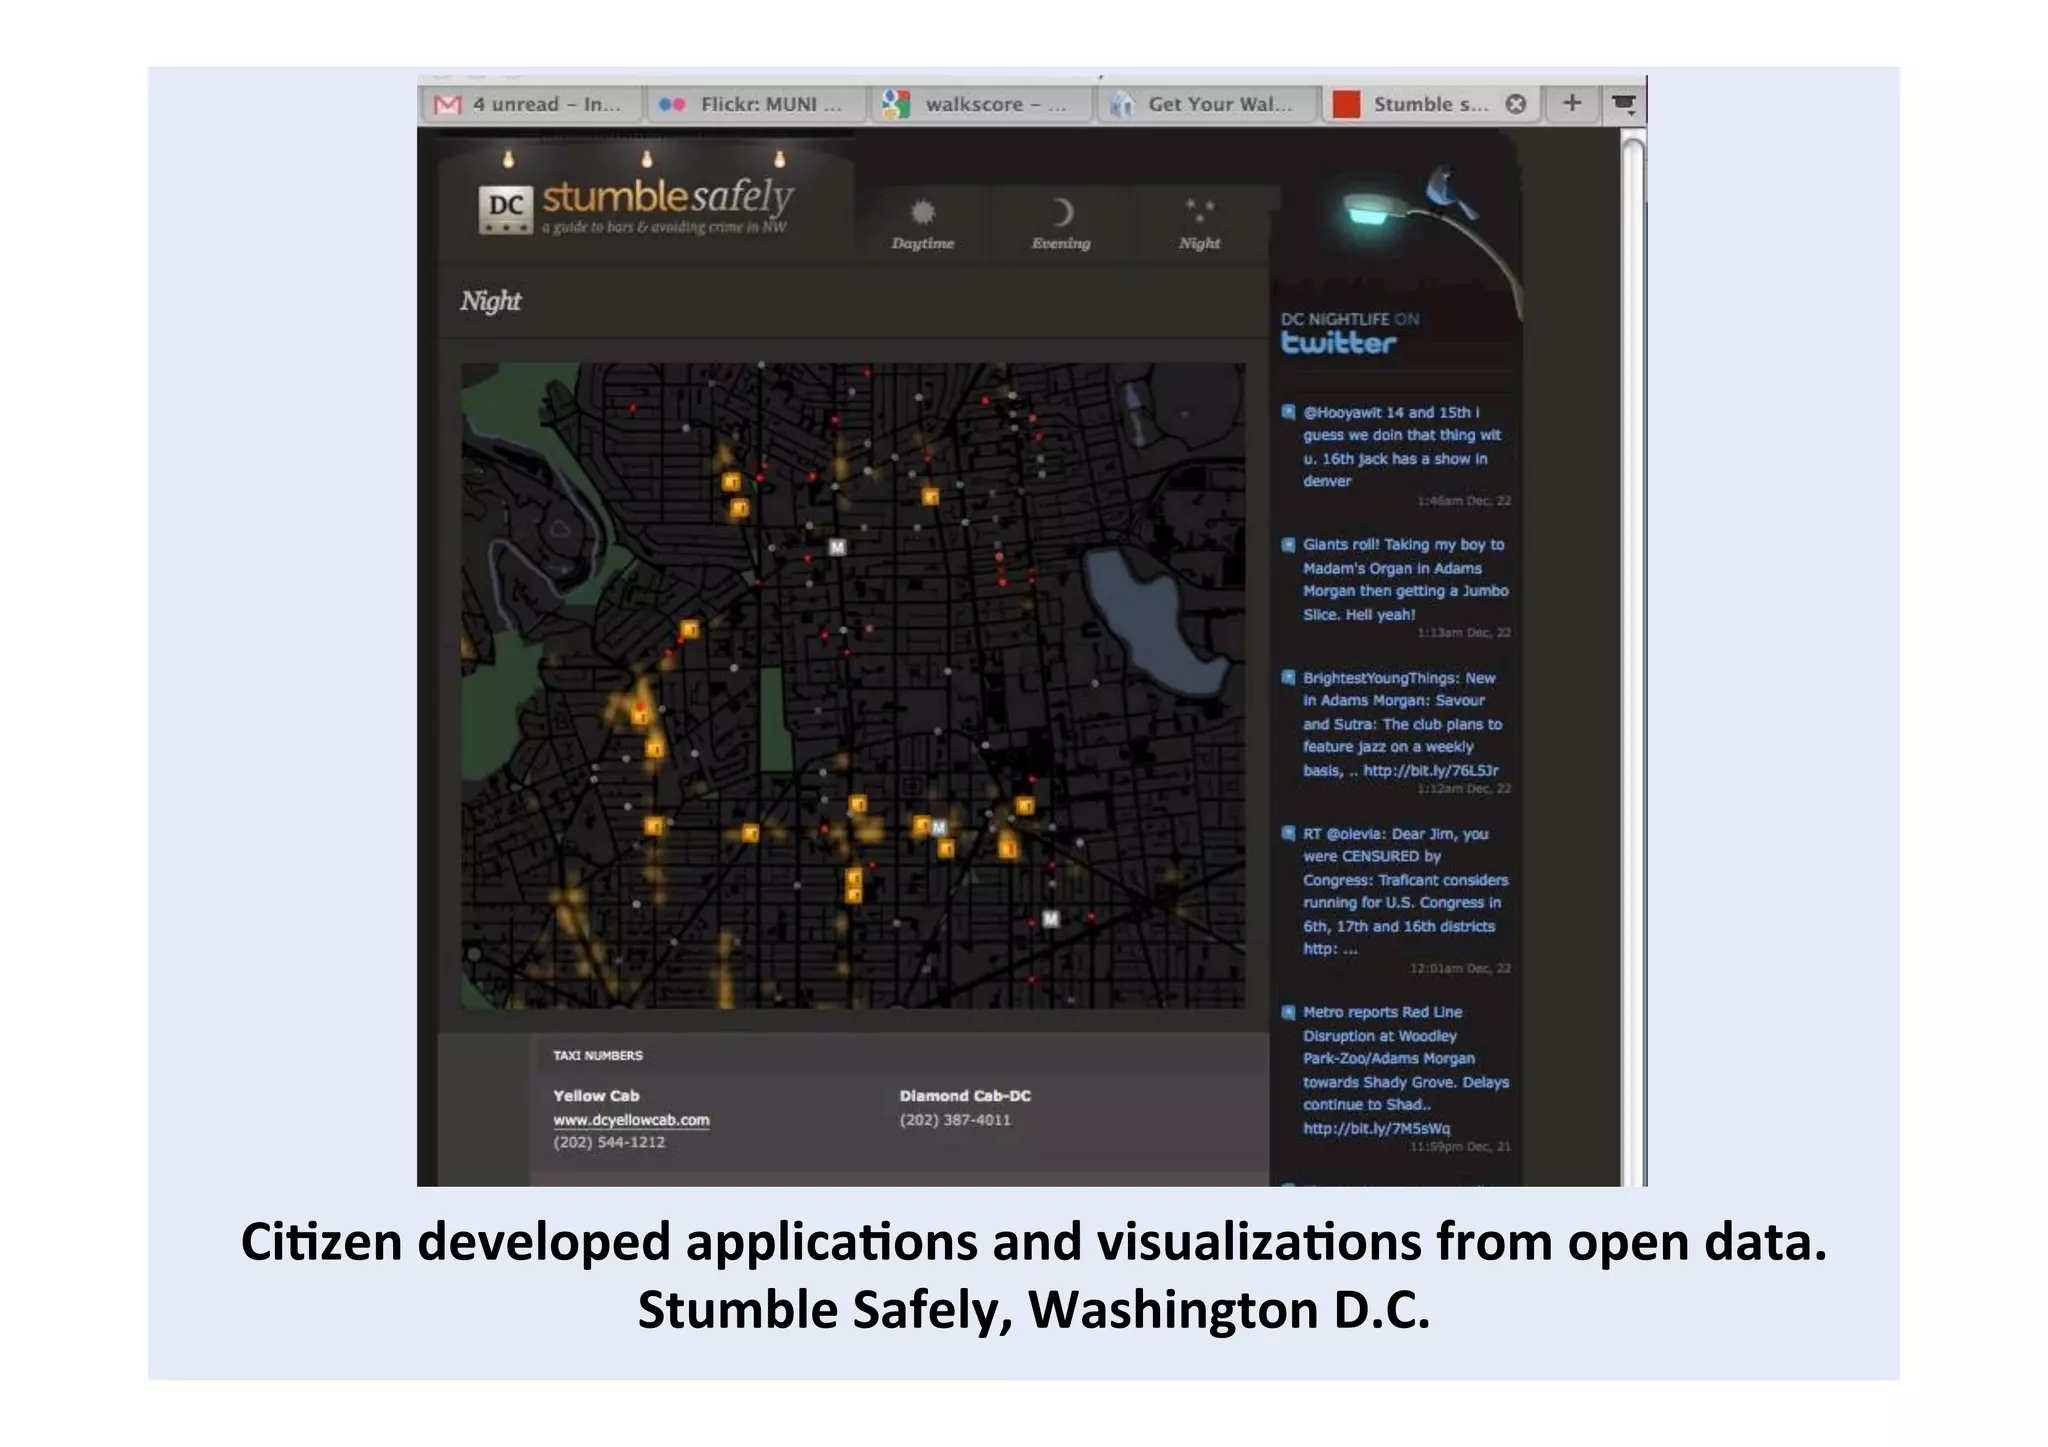Click the TAXI NUMBERS heading
The image size is (2048, 1447).
point(598,1055)
